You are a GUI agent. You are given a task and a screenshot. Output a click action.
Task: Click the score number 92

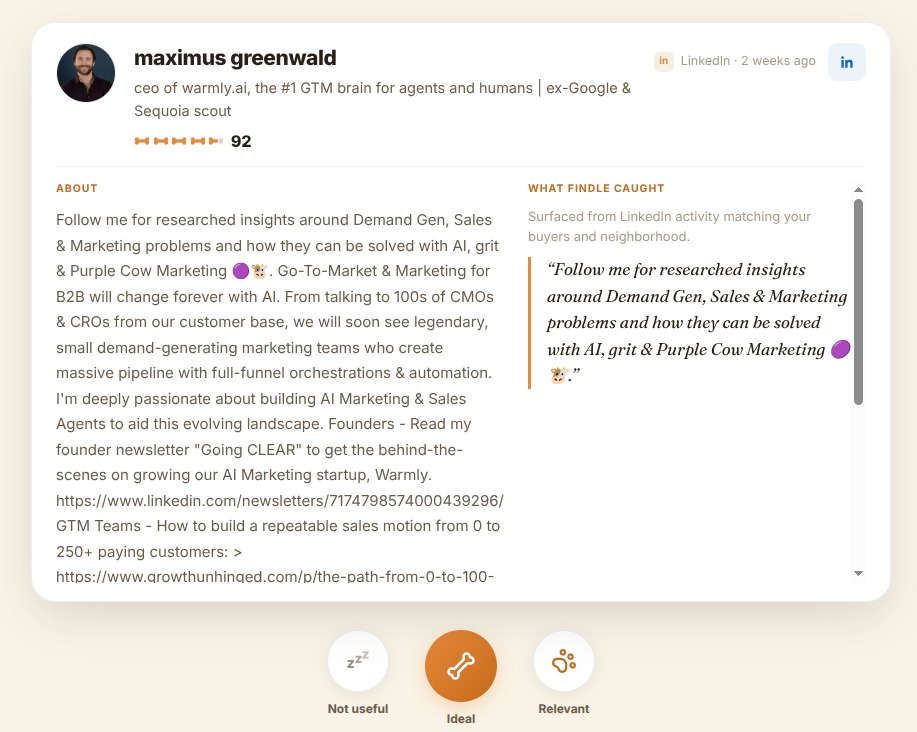241,141
